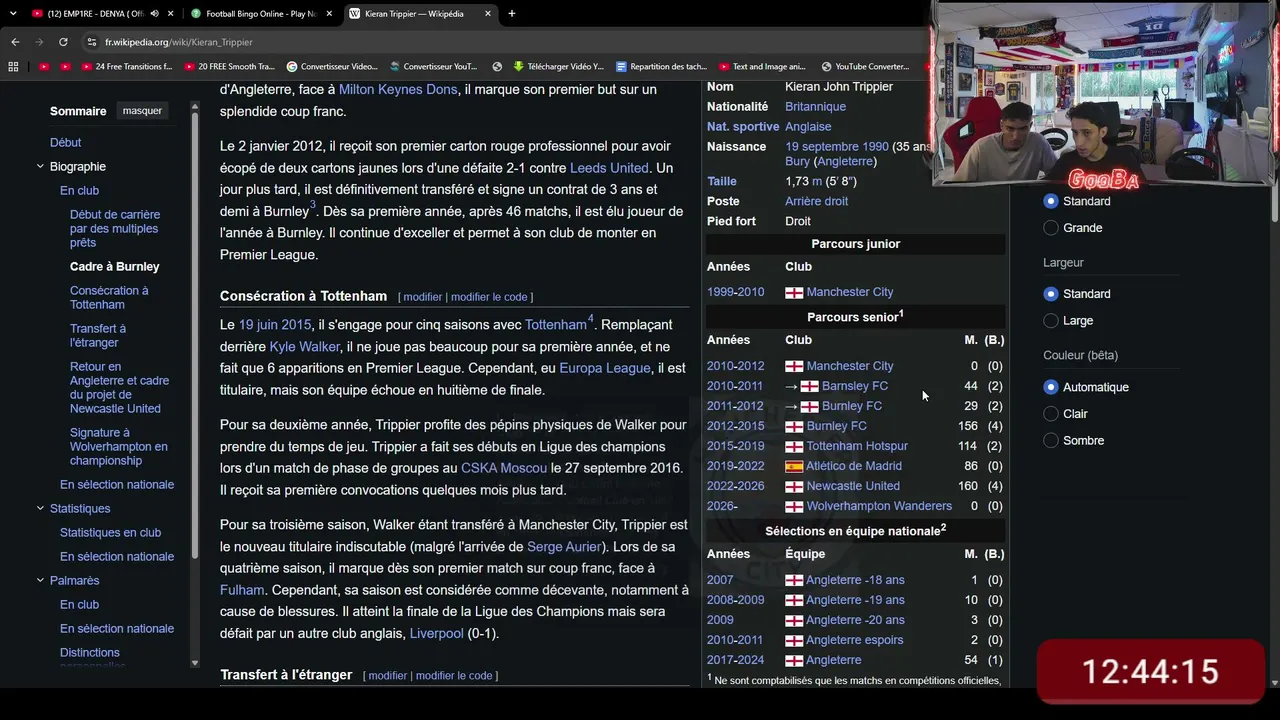Open the unlabeled globe icon bookmark
Screen dimensions: 1280x720
(x=497, y=67)
